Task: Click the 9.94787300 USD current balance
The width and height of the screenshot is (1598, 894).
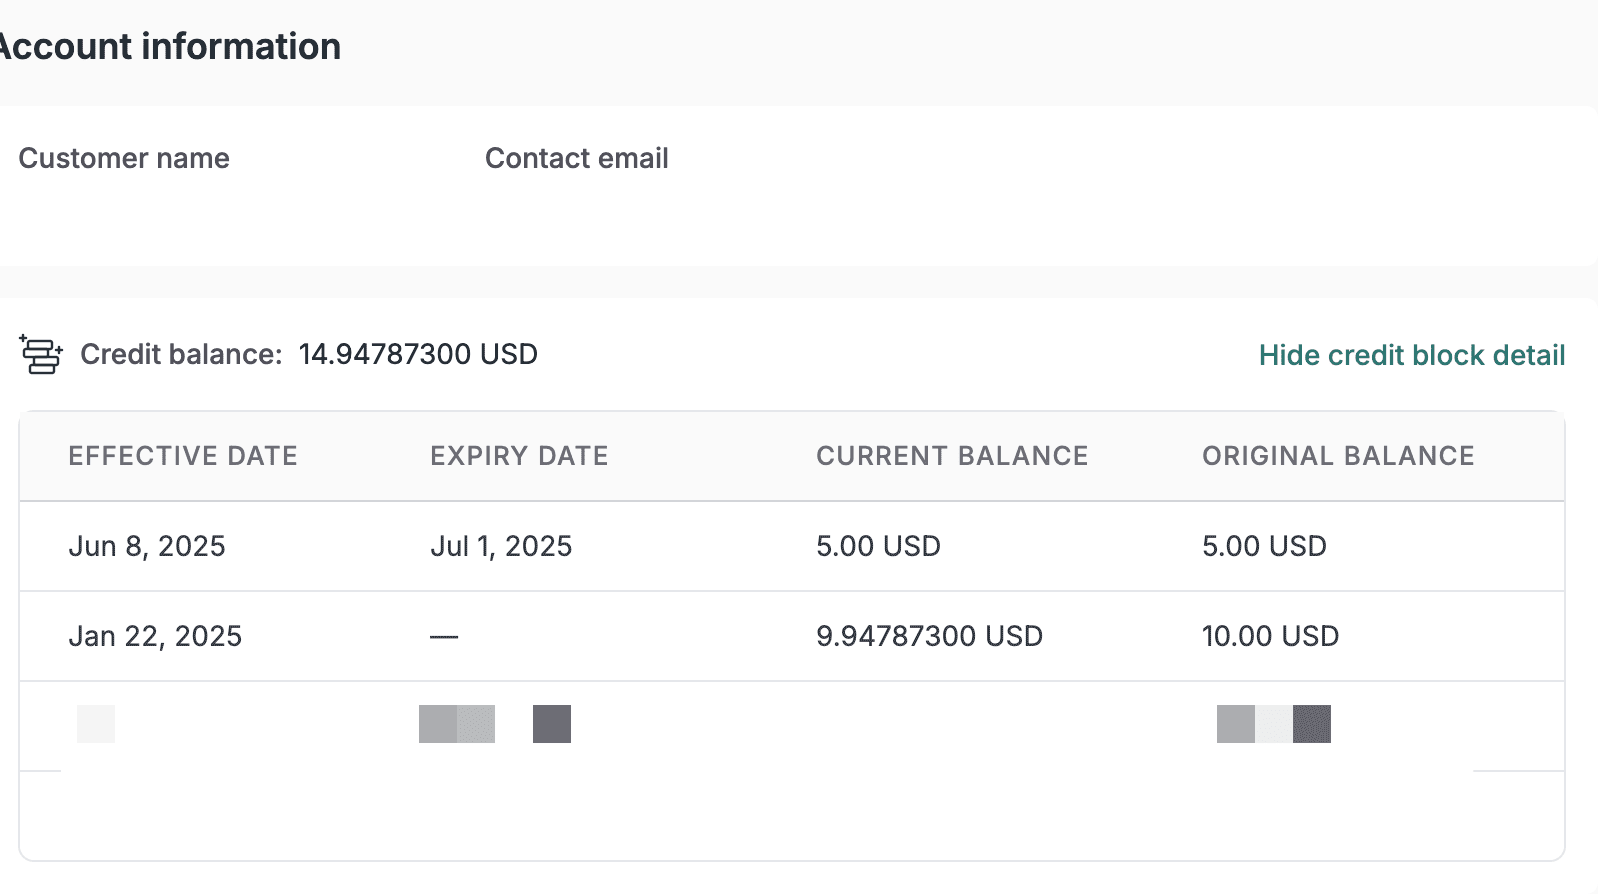Action: pos(929,636)
